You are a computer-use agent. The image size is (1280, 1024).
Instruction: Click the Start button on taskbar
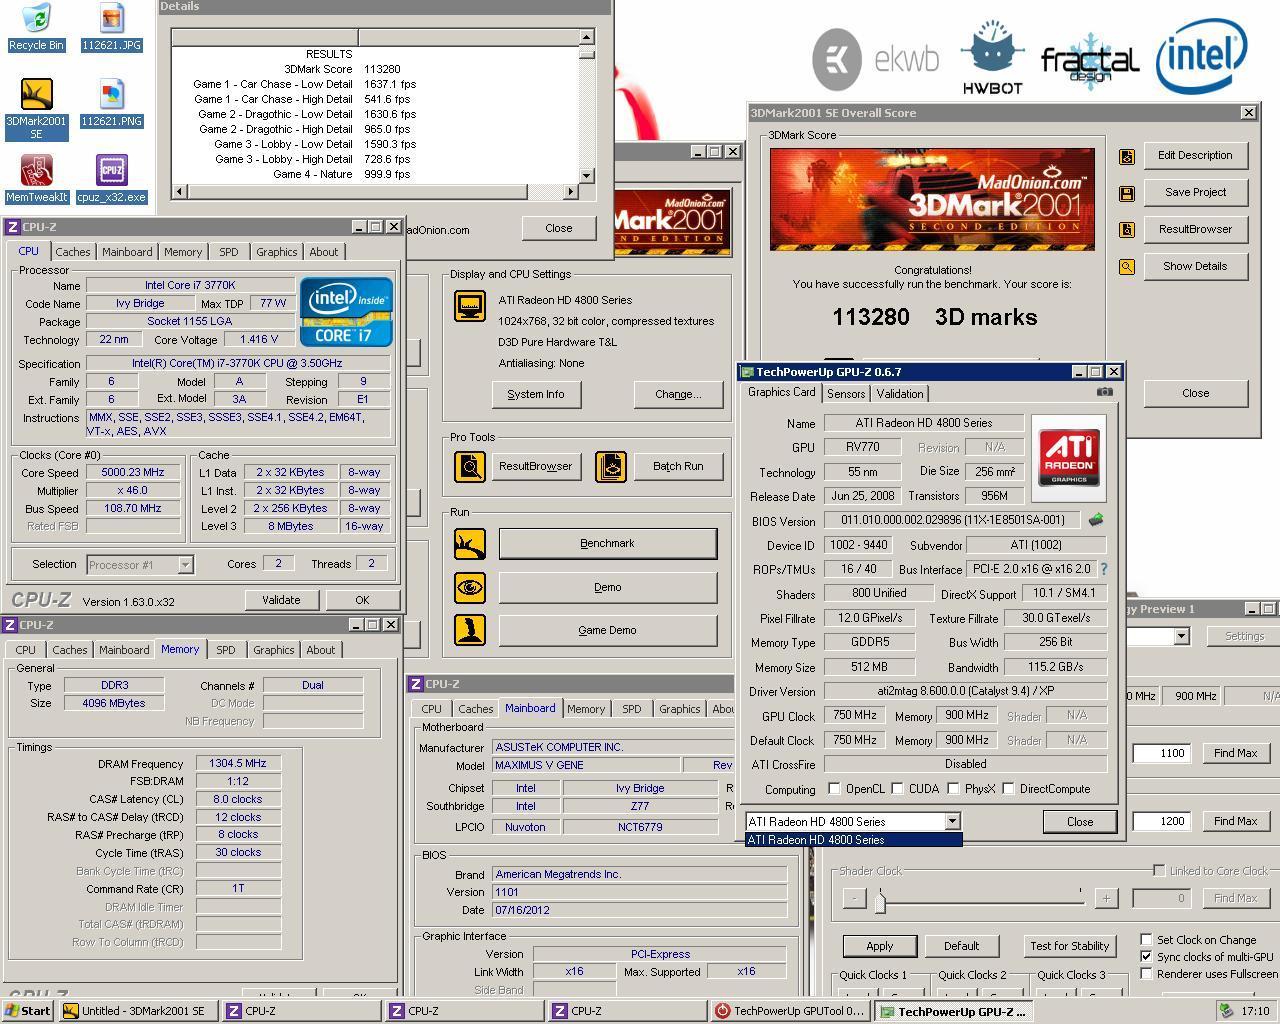[28, 1011]
